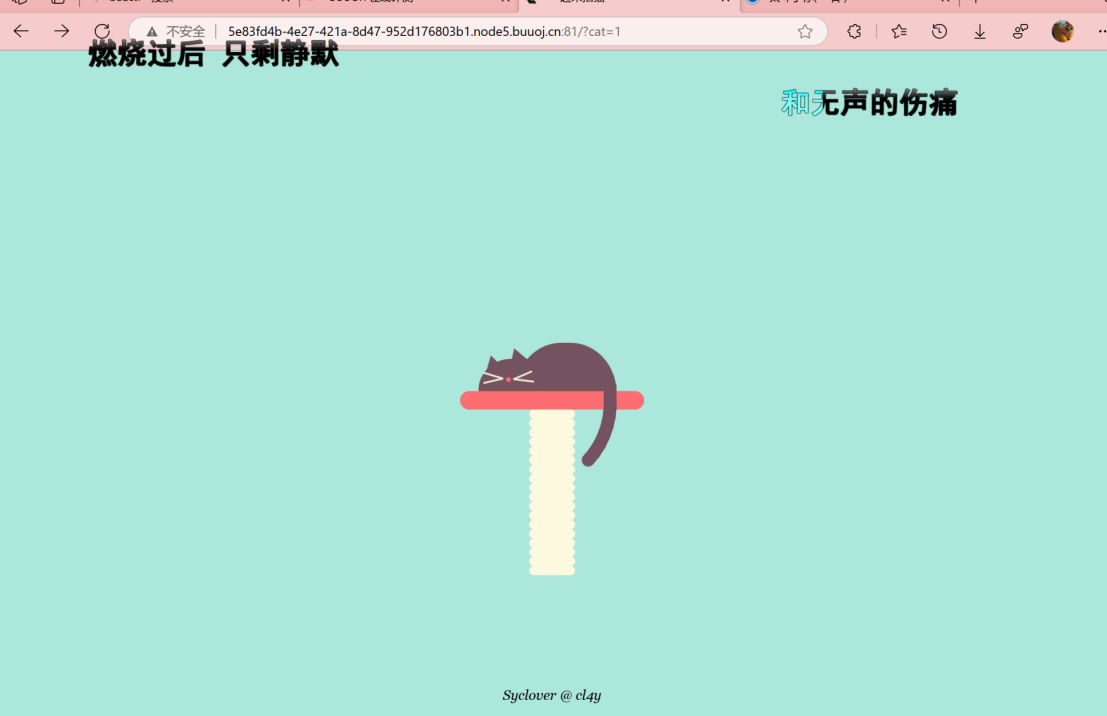
Task: Click the Browser Essentials icon
Action: [853, 31]
